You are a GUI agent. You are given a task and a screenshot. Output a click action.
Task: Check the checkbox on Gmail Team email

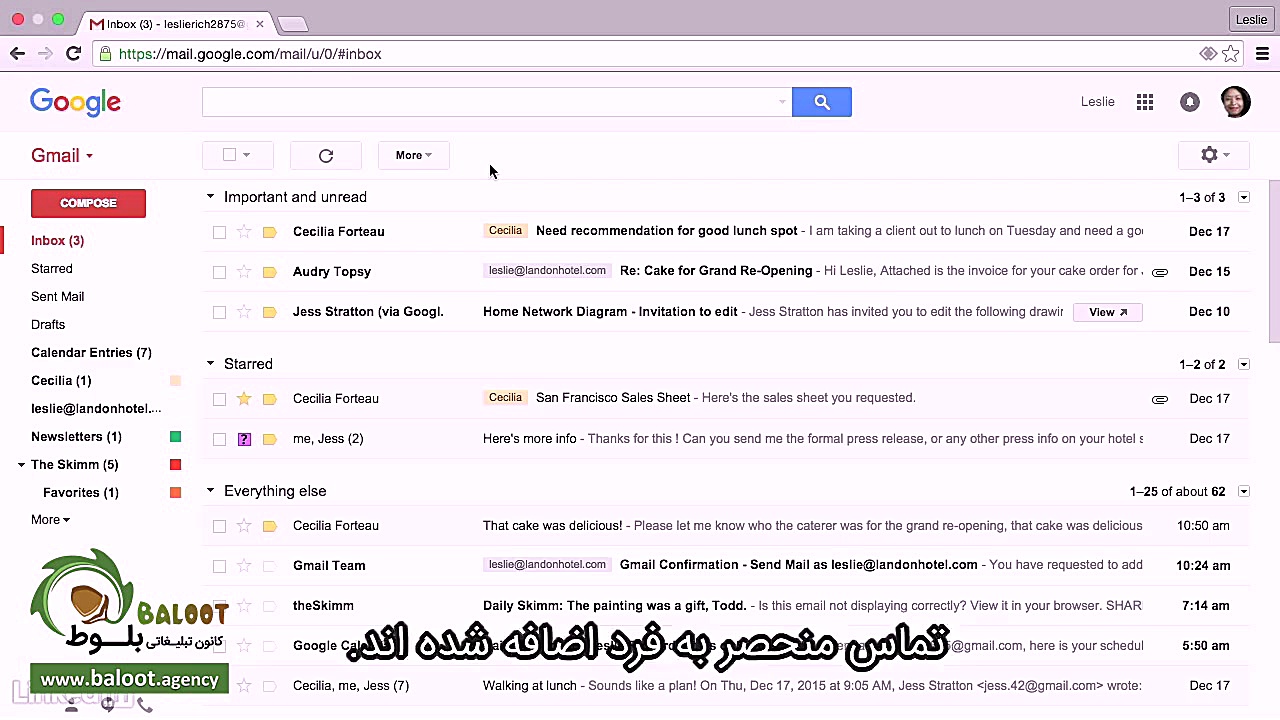[x=219, y=565]
